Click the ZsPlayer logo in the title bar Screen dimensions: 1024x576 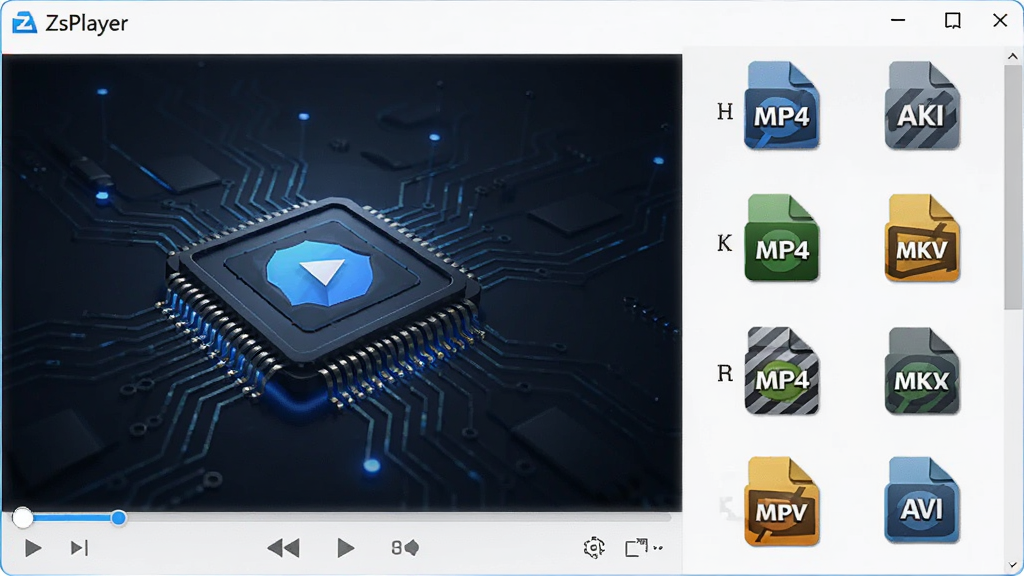coord(24,23)
